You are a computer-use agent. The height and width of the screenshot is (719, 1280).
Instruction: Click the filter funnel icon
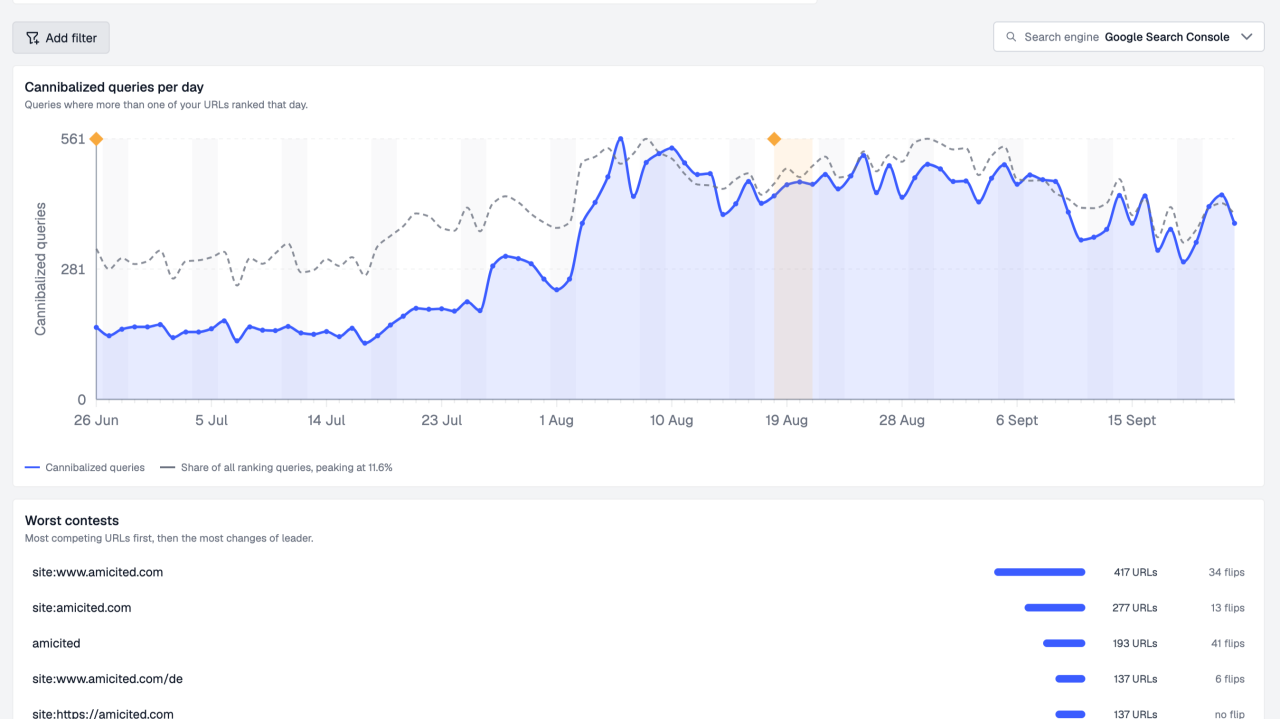click(x=32, y=38)
